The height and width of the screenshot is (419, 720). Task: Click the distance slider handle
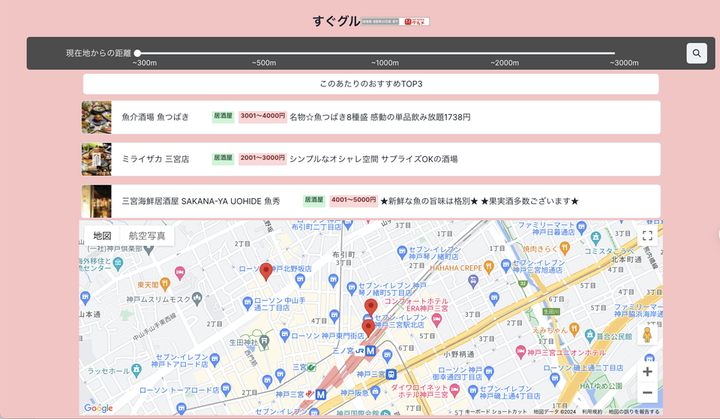click(137, 53)
